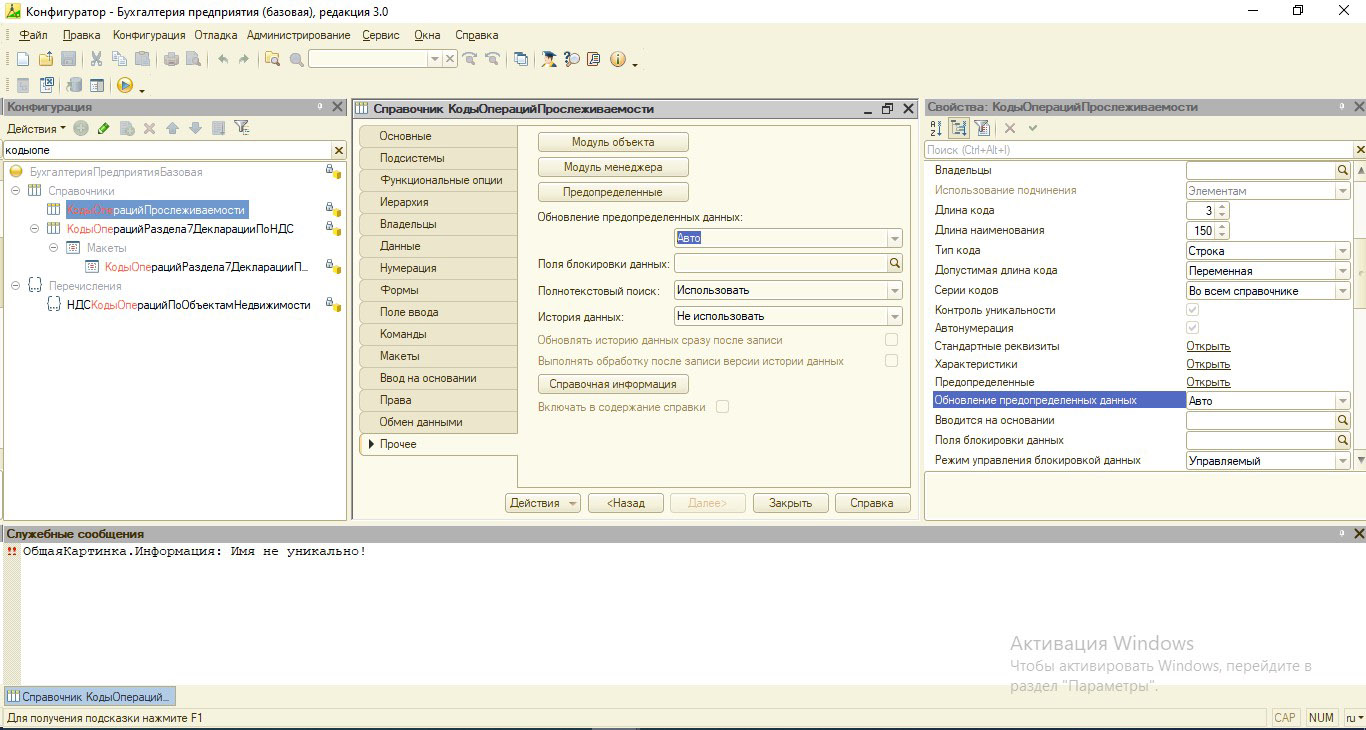Click magnifier button in Владельцы property row
The width and height of the screenshot is (1366, 730).
[x=1343, y=171]
